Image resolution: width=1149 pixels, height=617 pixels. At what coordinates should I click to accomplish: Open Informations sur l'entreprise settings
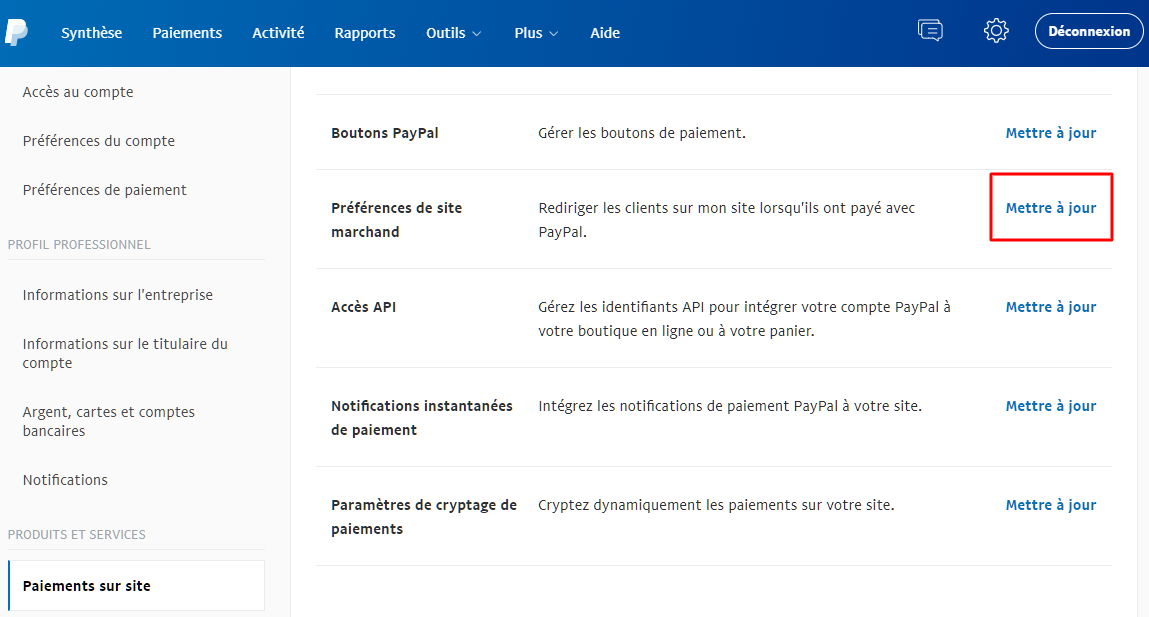point(117,294)
